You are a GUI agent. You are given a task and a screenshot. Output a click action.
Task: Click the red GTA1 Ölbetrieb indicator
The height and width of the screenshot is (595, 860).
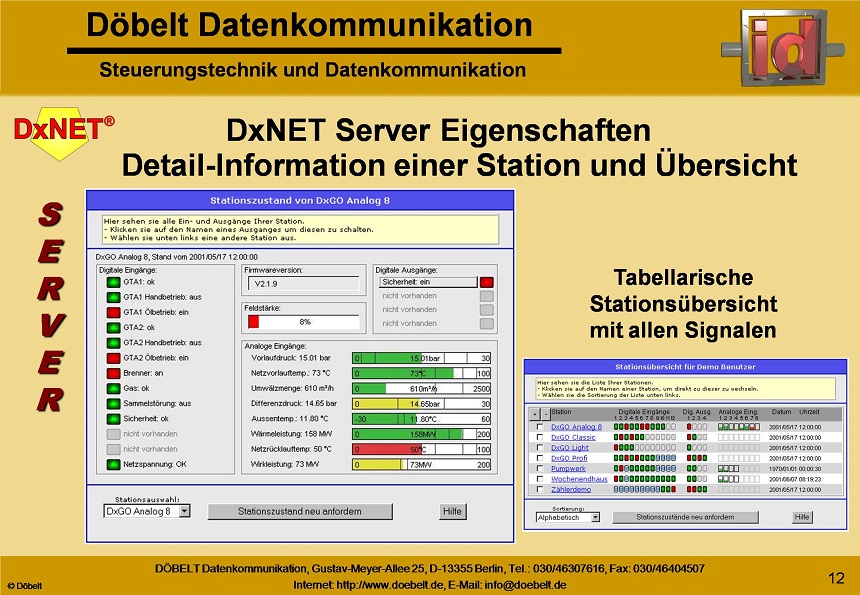(x=113, y=313)
